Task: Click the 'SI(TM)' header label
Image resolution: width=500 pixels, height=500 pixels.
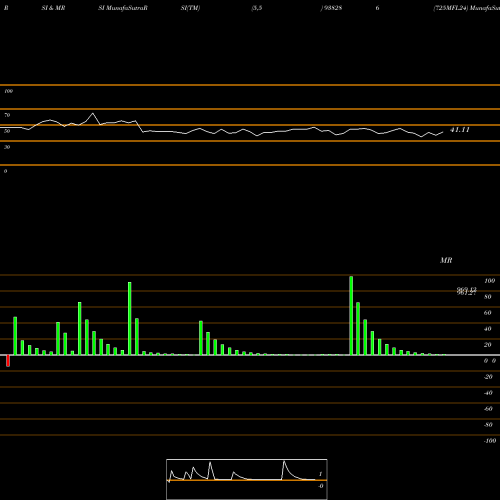Action: pyautogui.click(x=190, y=8)
